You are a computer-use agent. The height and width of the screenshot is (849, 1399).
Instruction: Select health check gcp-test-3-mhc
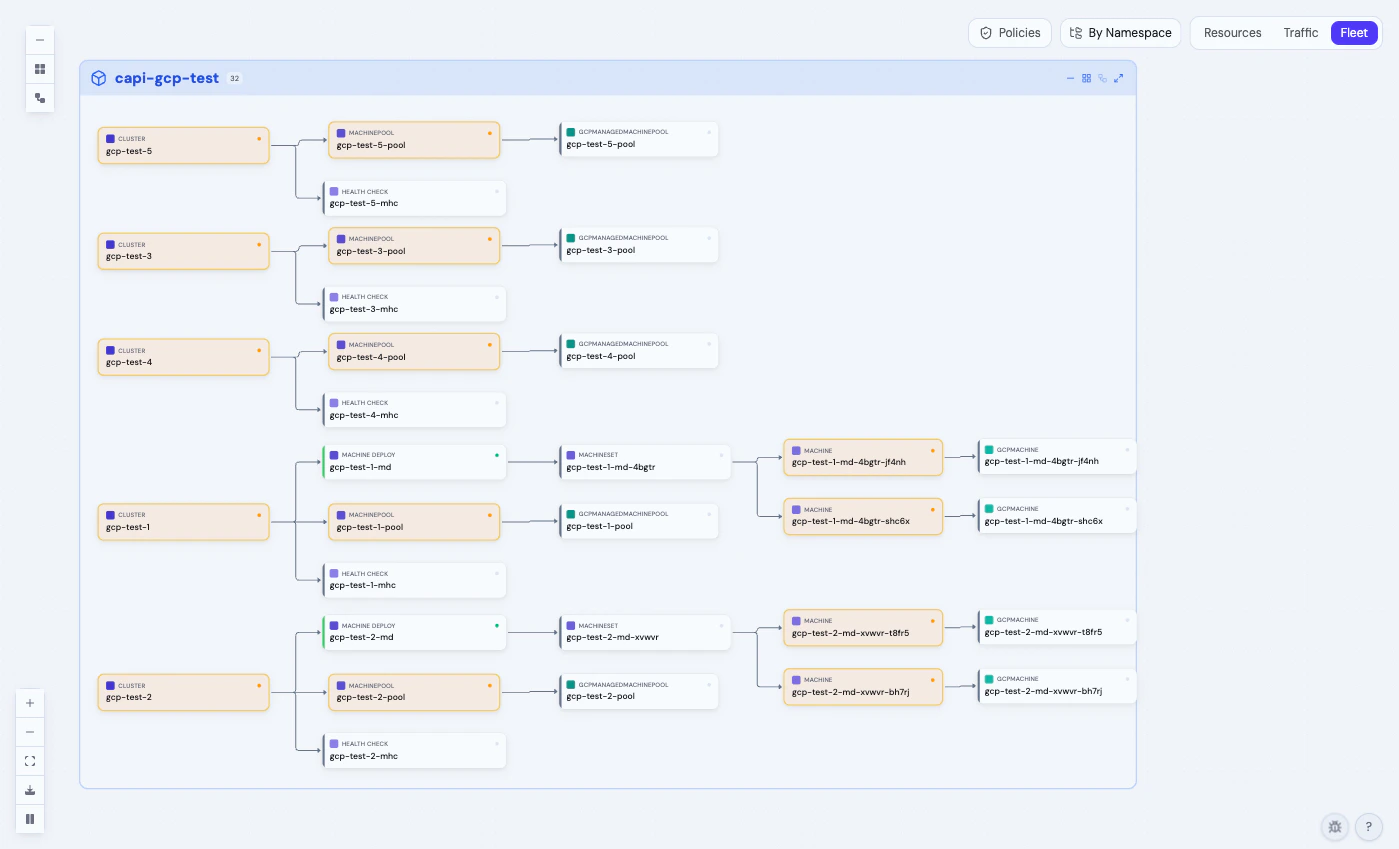tap(414, 304)
